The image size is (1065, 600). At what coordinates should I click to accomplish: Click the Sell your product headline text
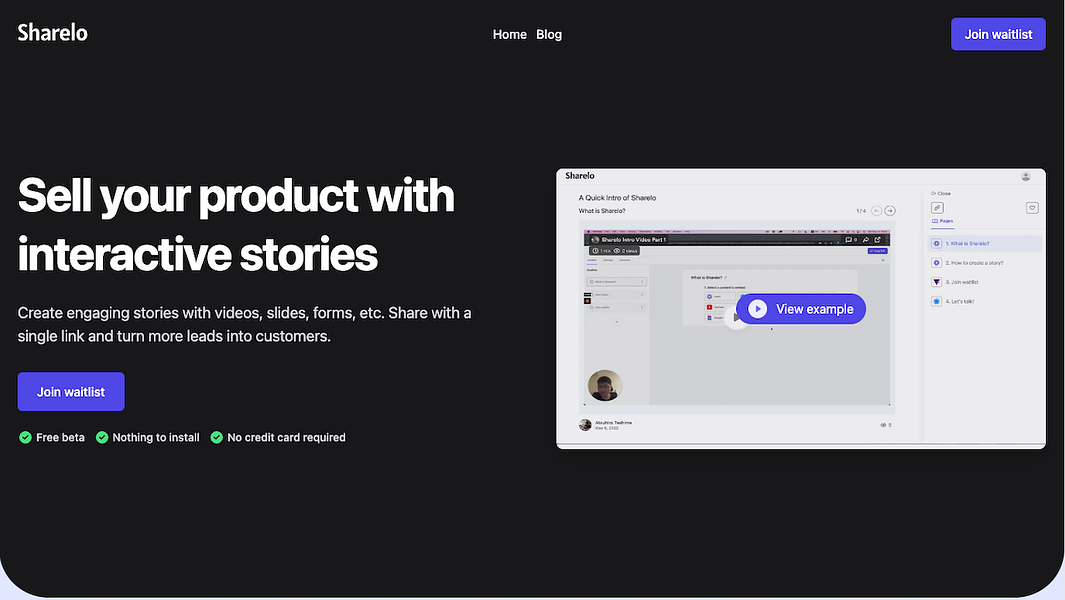[236, 224]
